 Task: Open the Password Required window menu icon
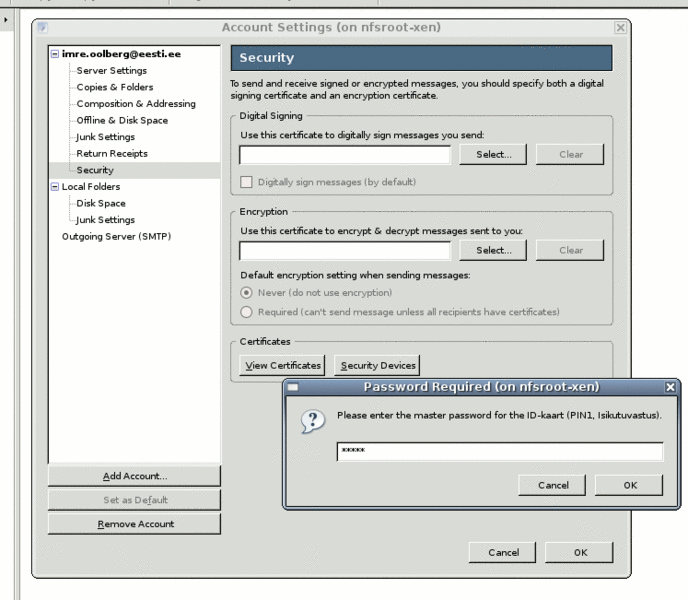(x=293, y=387)
